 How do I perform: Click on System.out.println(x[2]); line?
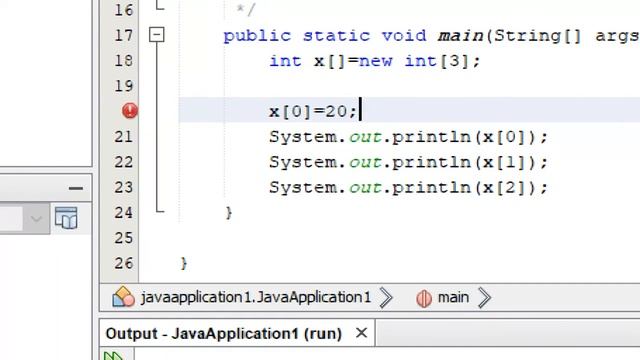point(408,188)
